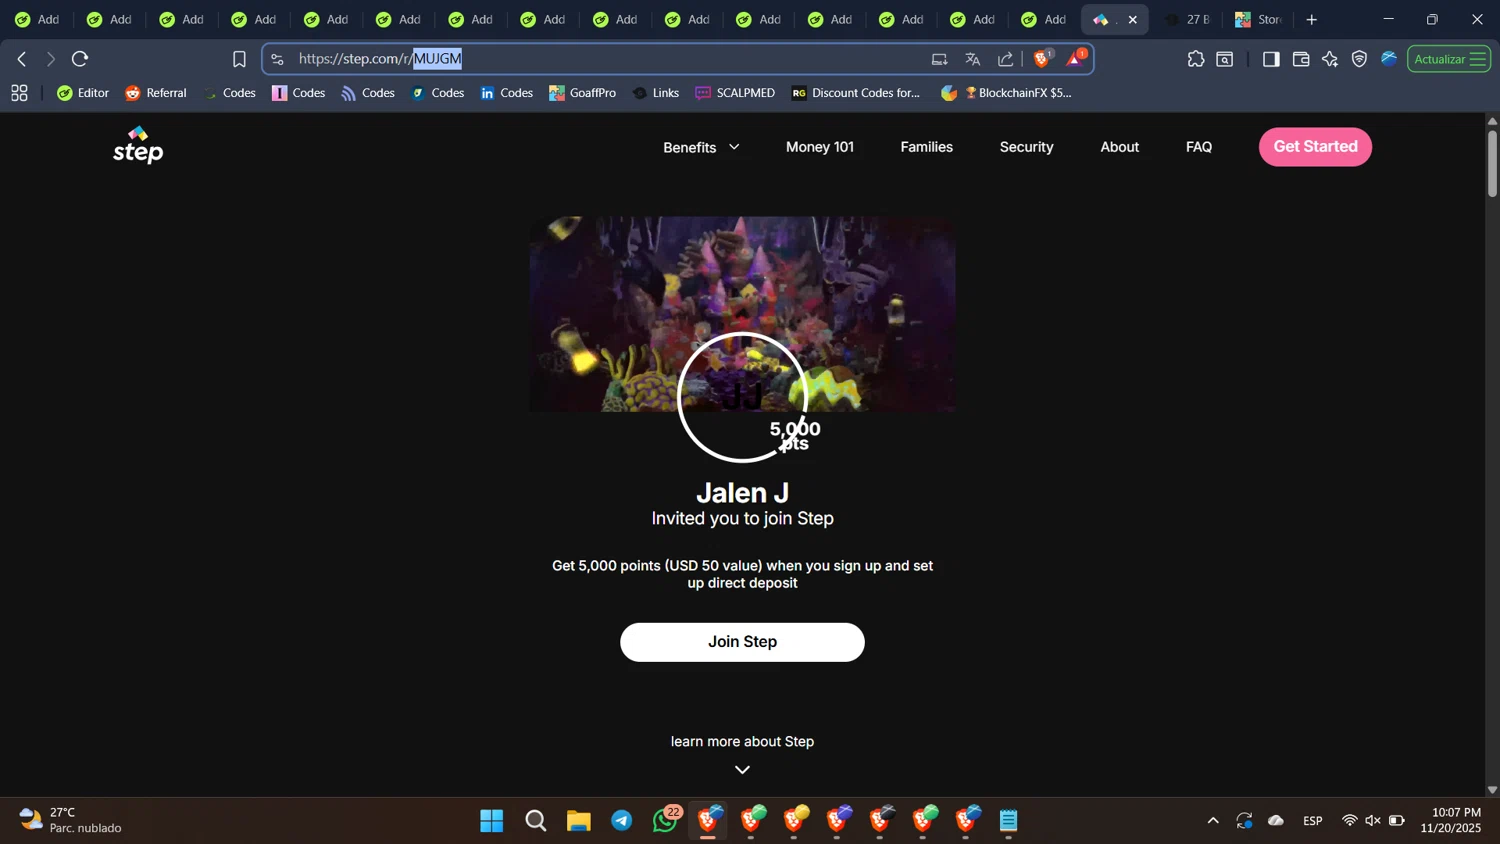Click the volume muted tray icon

pos(1373,820)
